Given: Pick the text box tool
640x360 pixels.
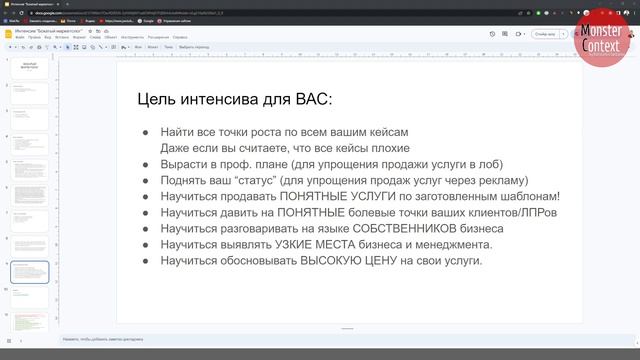Looking at the screenshot, I should [76, 47].
